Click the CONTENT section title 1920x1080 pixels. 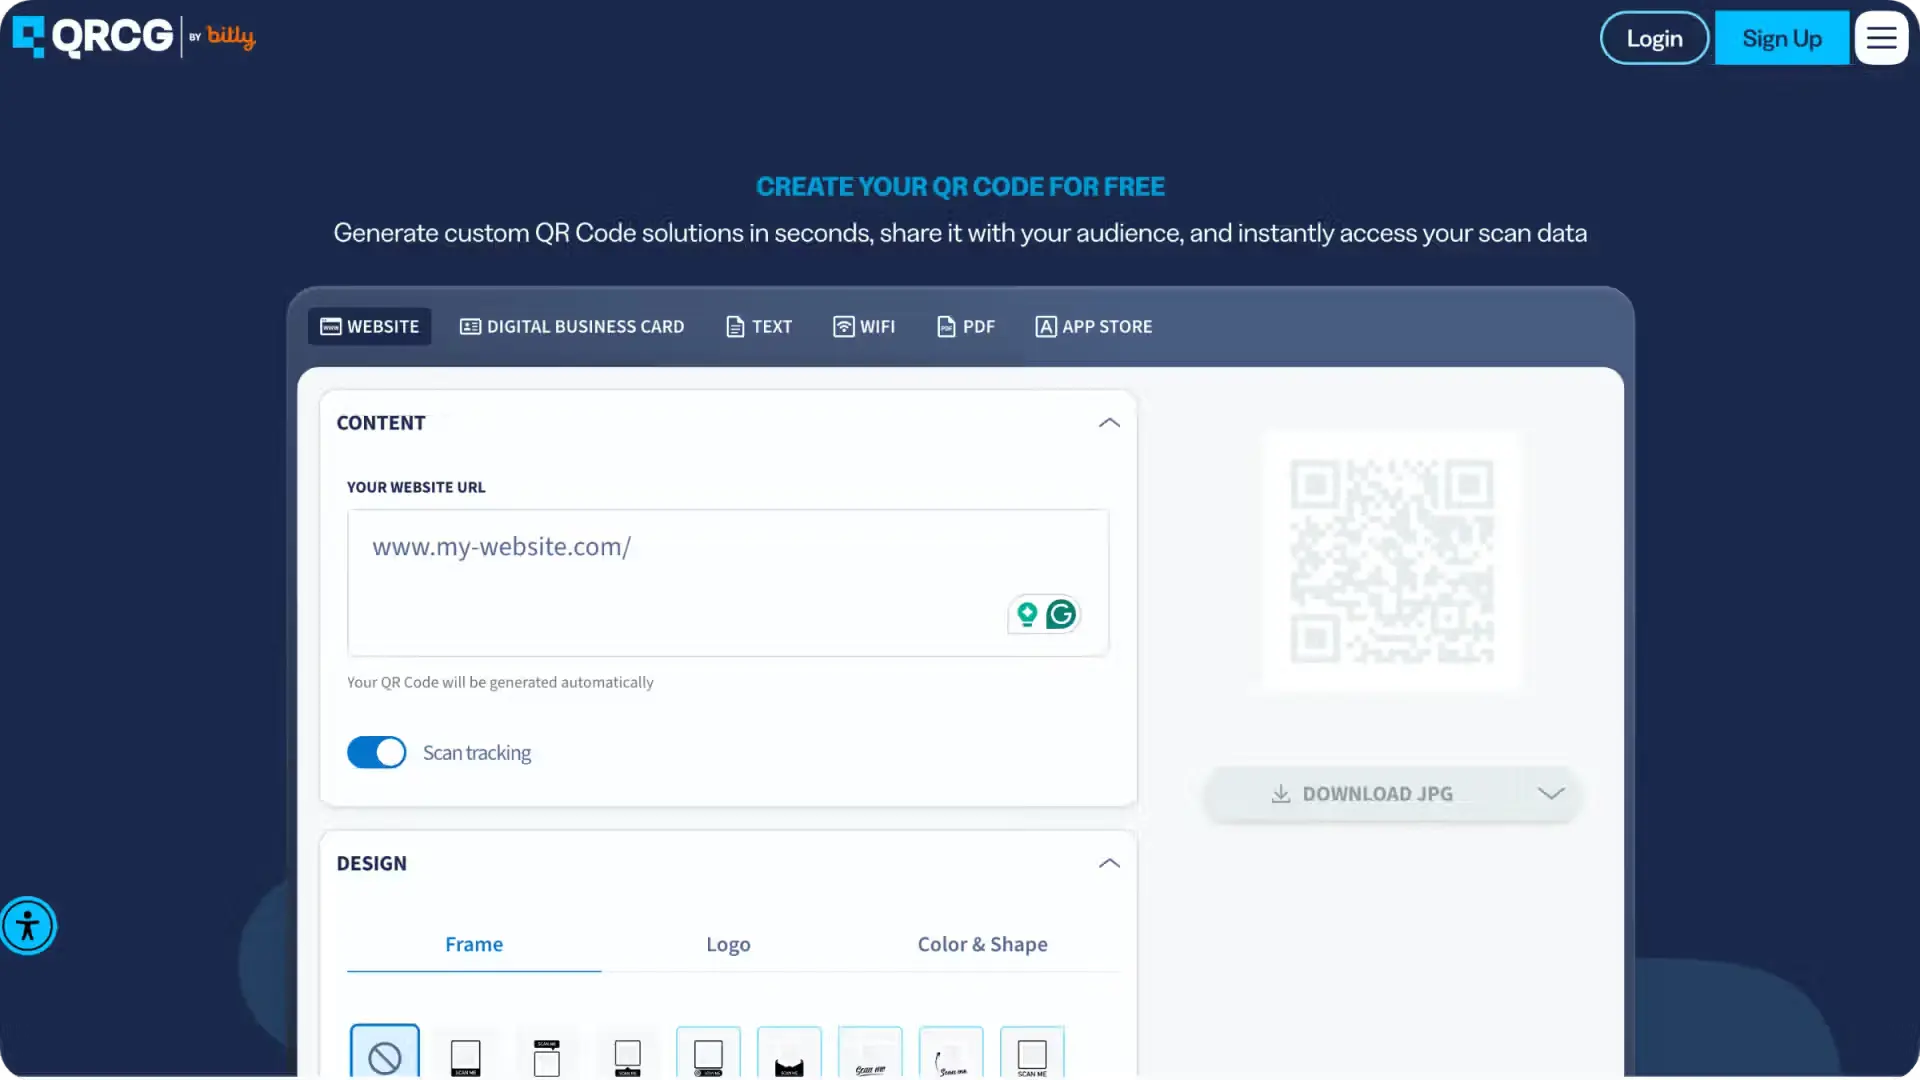pyautogui.click(x=381, y=423)
